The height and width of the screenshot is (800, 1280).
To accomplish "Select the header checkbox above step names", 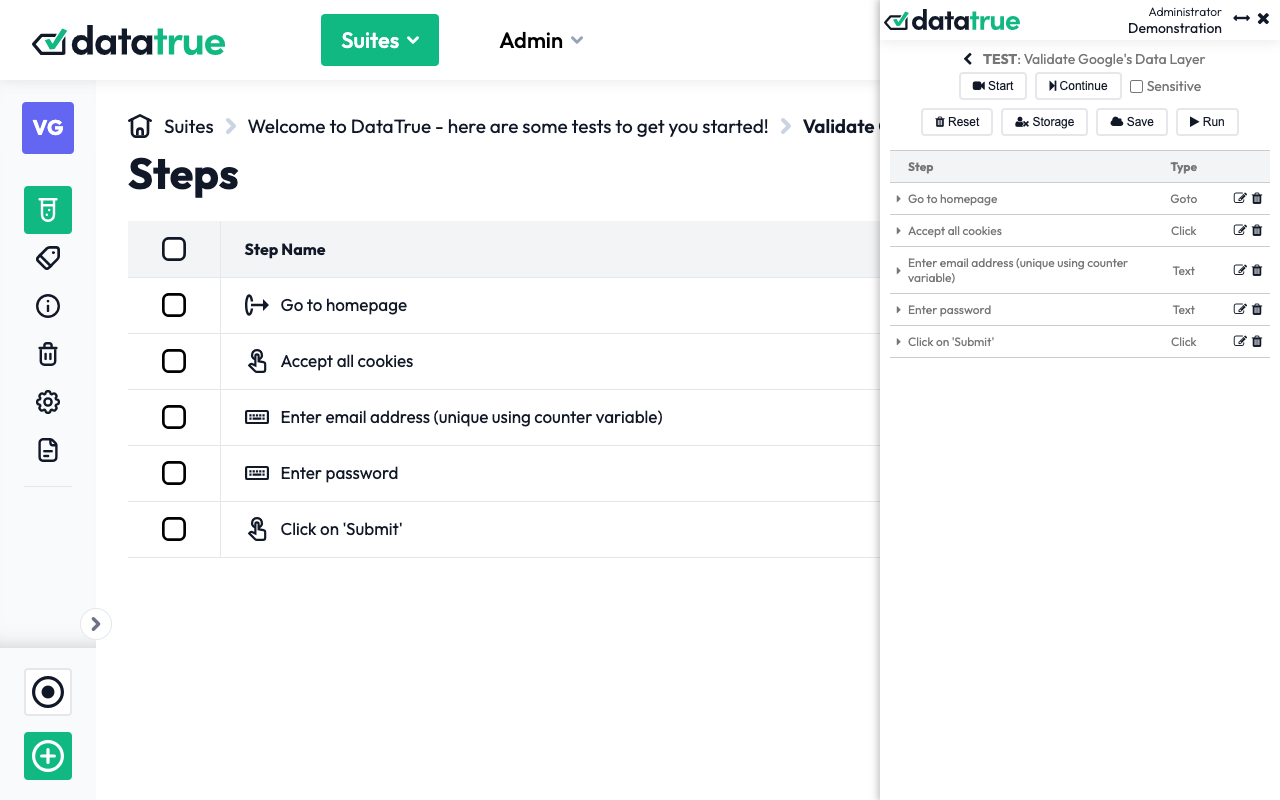I will pyautogui.click(x=174, y=248).
